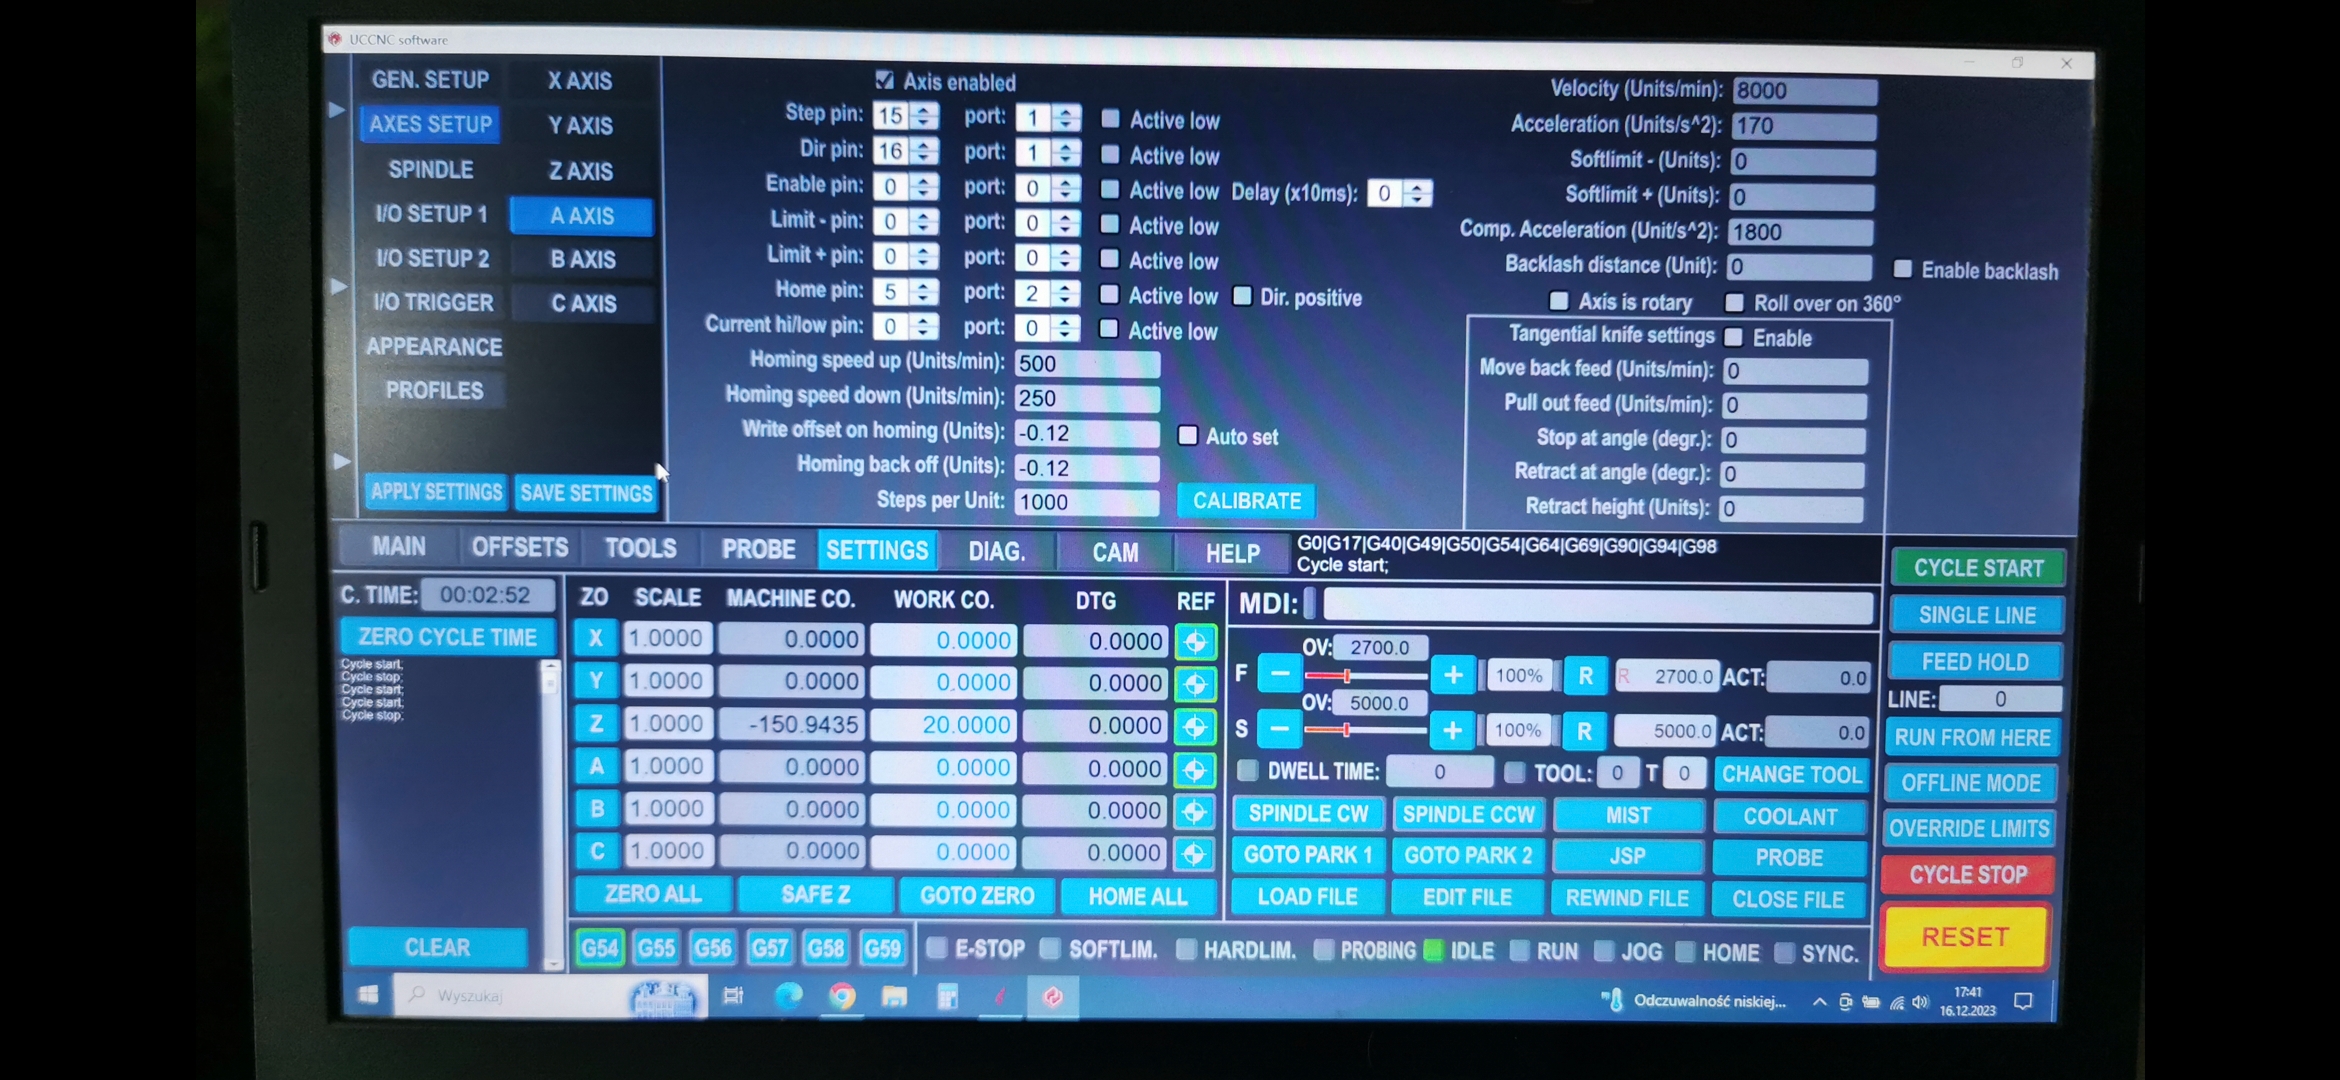
Task: Check Roll over on 360° option
Action: [1735, 302]
